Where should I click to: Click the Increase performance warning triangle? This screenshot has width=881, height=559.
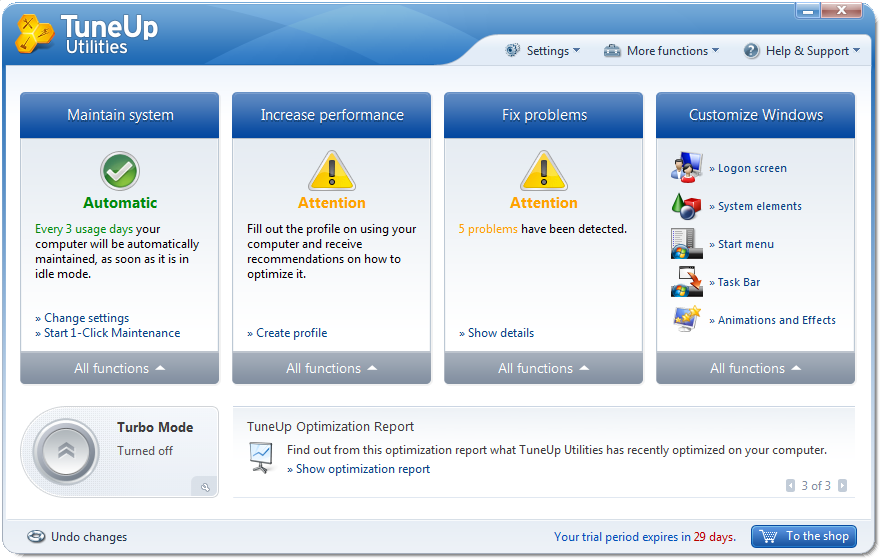(331, 170)
